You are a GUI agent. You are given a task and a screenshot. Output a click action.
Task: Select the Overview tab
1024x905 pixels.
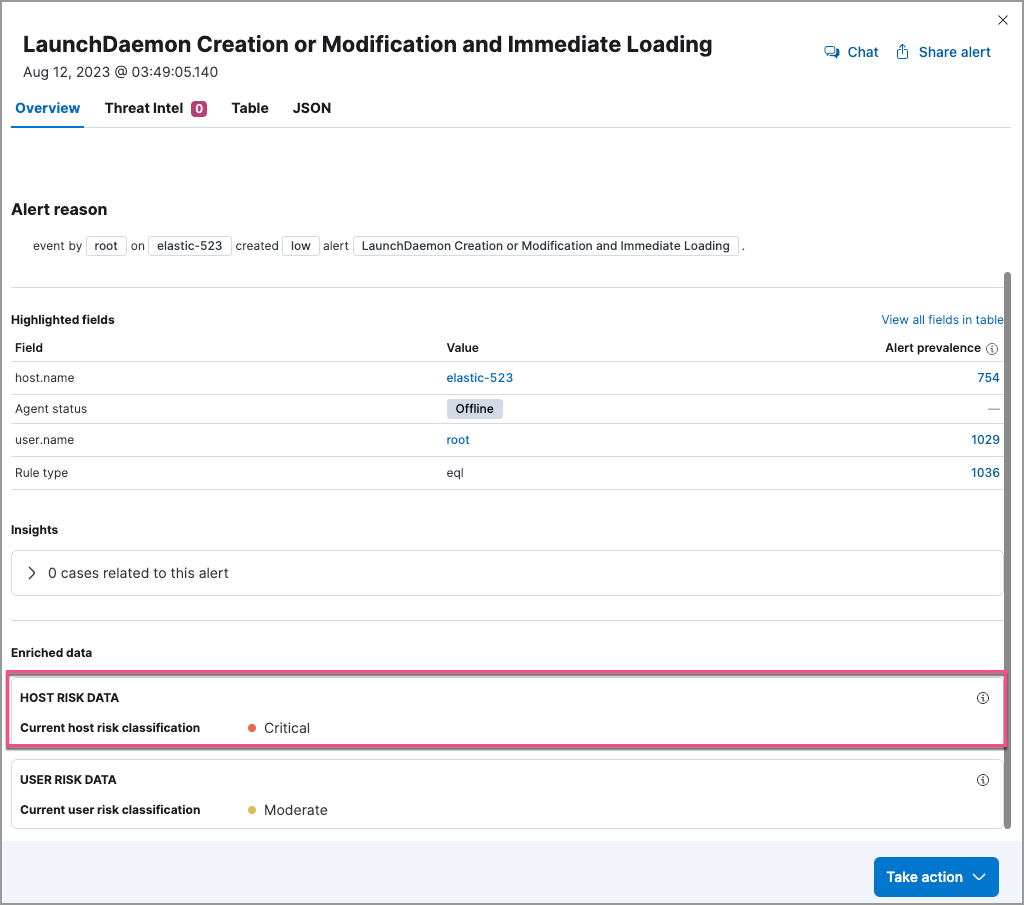pyautogui.click(x=47, y=108)
